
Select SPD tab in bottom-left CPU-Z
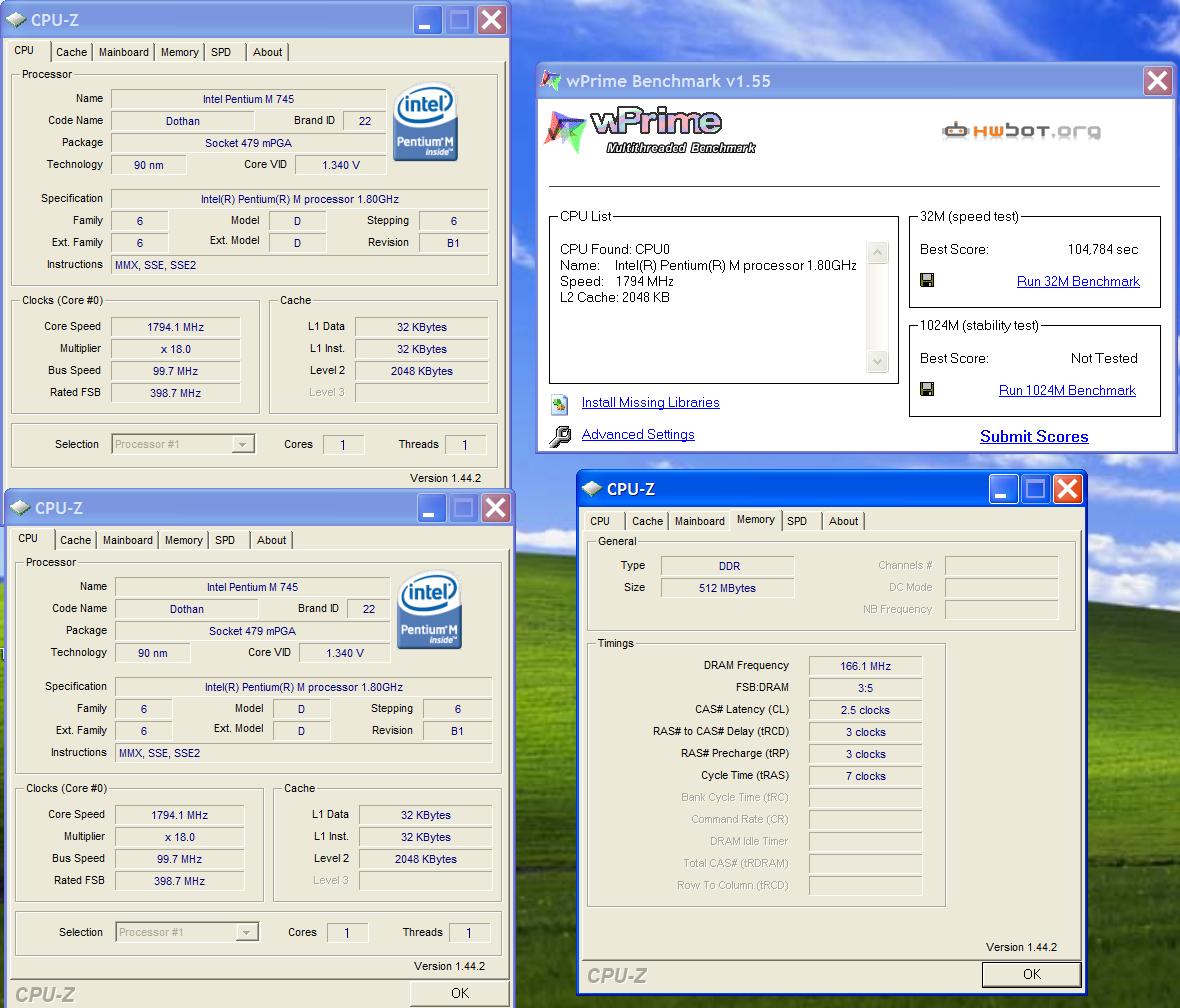coord(225,540)
